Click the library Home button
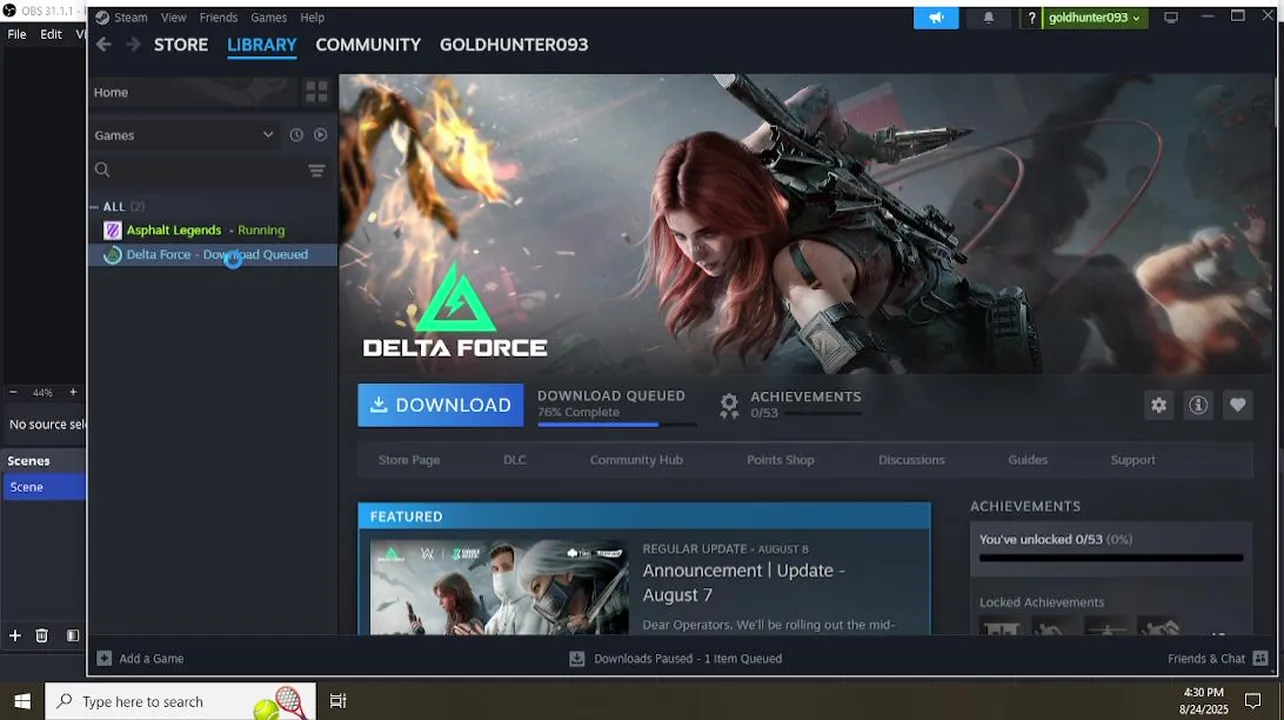The width and height of the screenshot is (1284, 720). (x=195, y=92)
